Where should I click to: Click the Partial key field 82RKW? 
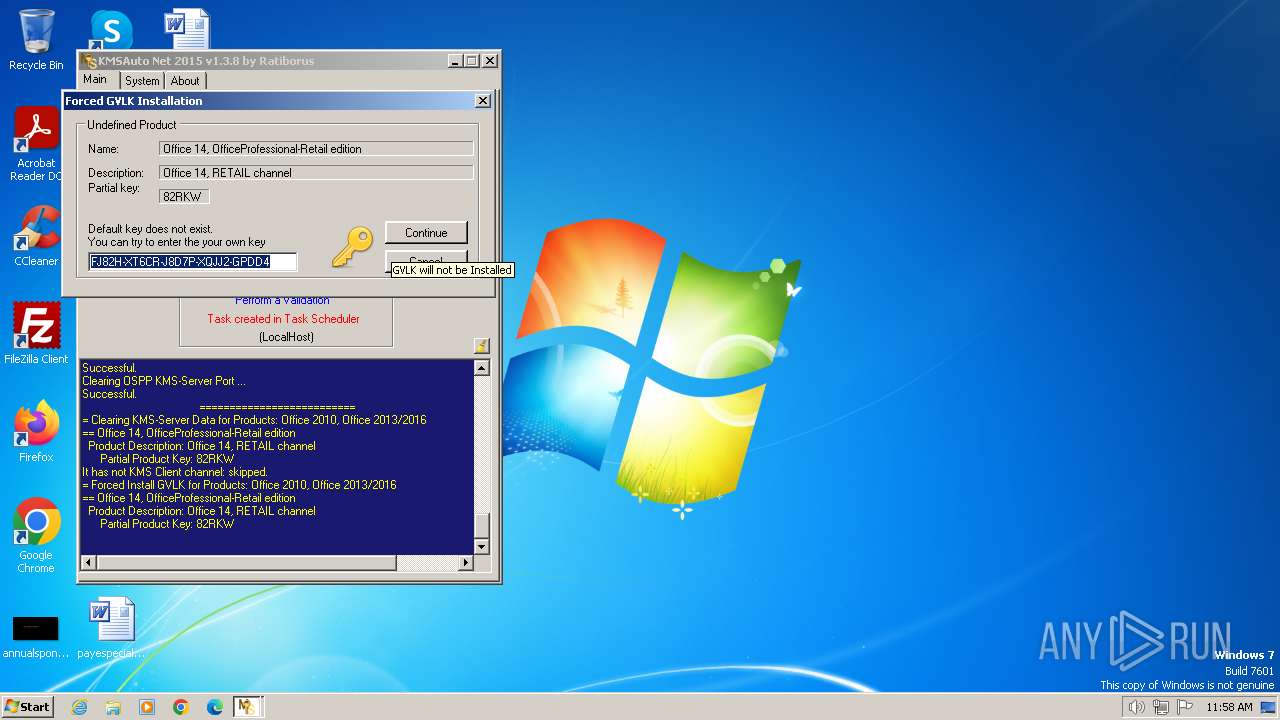pos(184,197)
